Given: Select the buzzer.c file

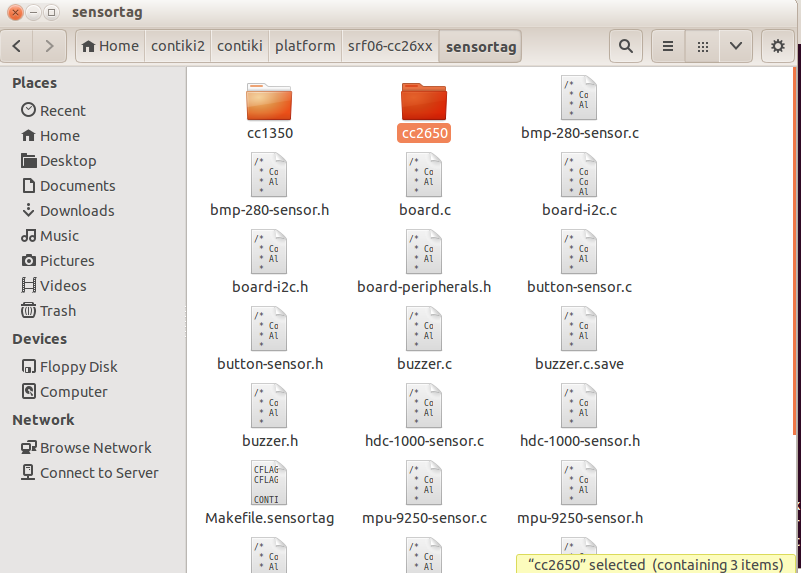Looking at the screenshot, I should point(424,340).
